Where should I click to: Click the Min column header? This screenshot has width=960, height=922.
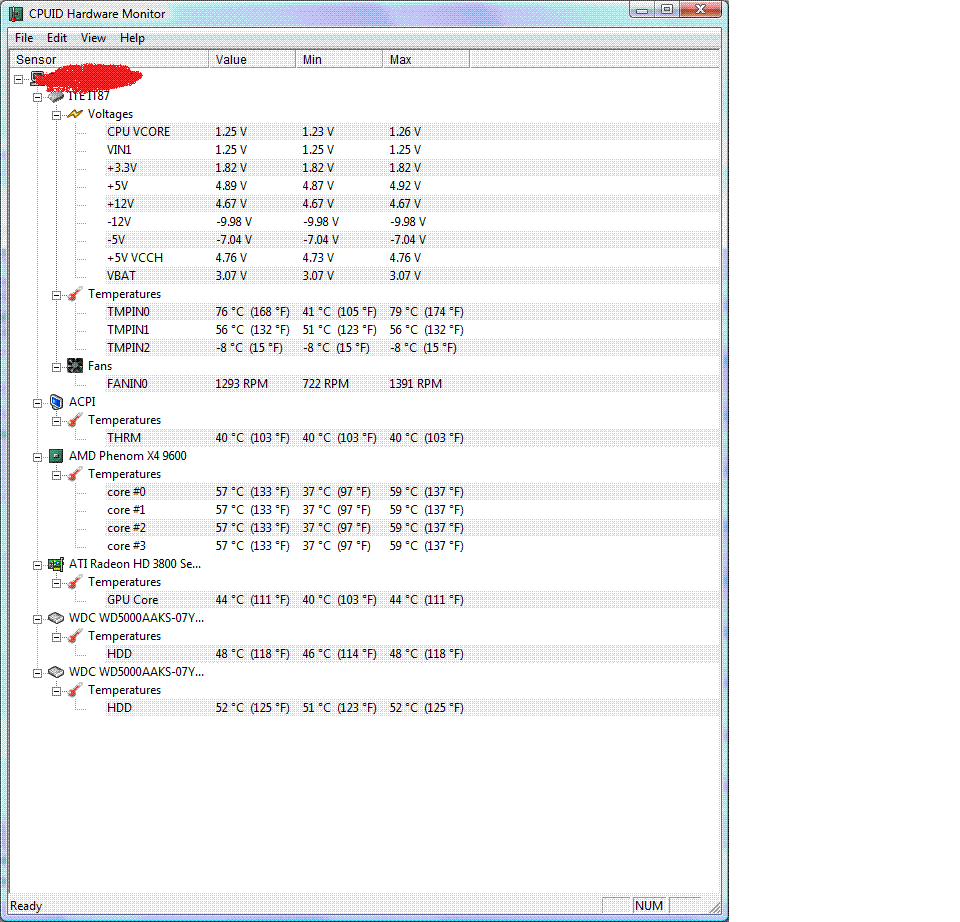click(x=339, y=59)
